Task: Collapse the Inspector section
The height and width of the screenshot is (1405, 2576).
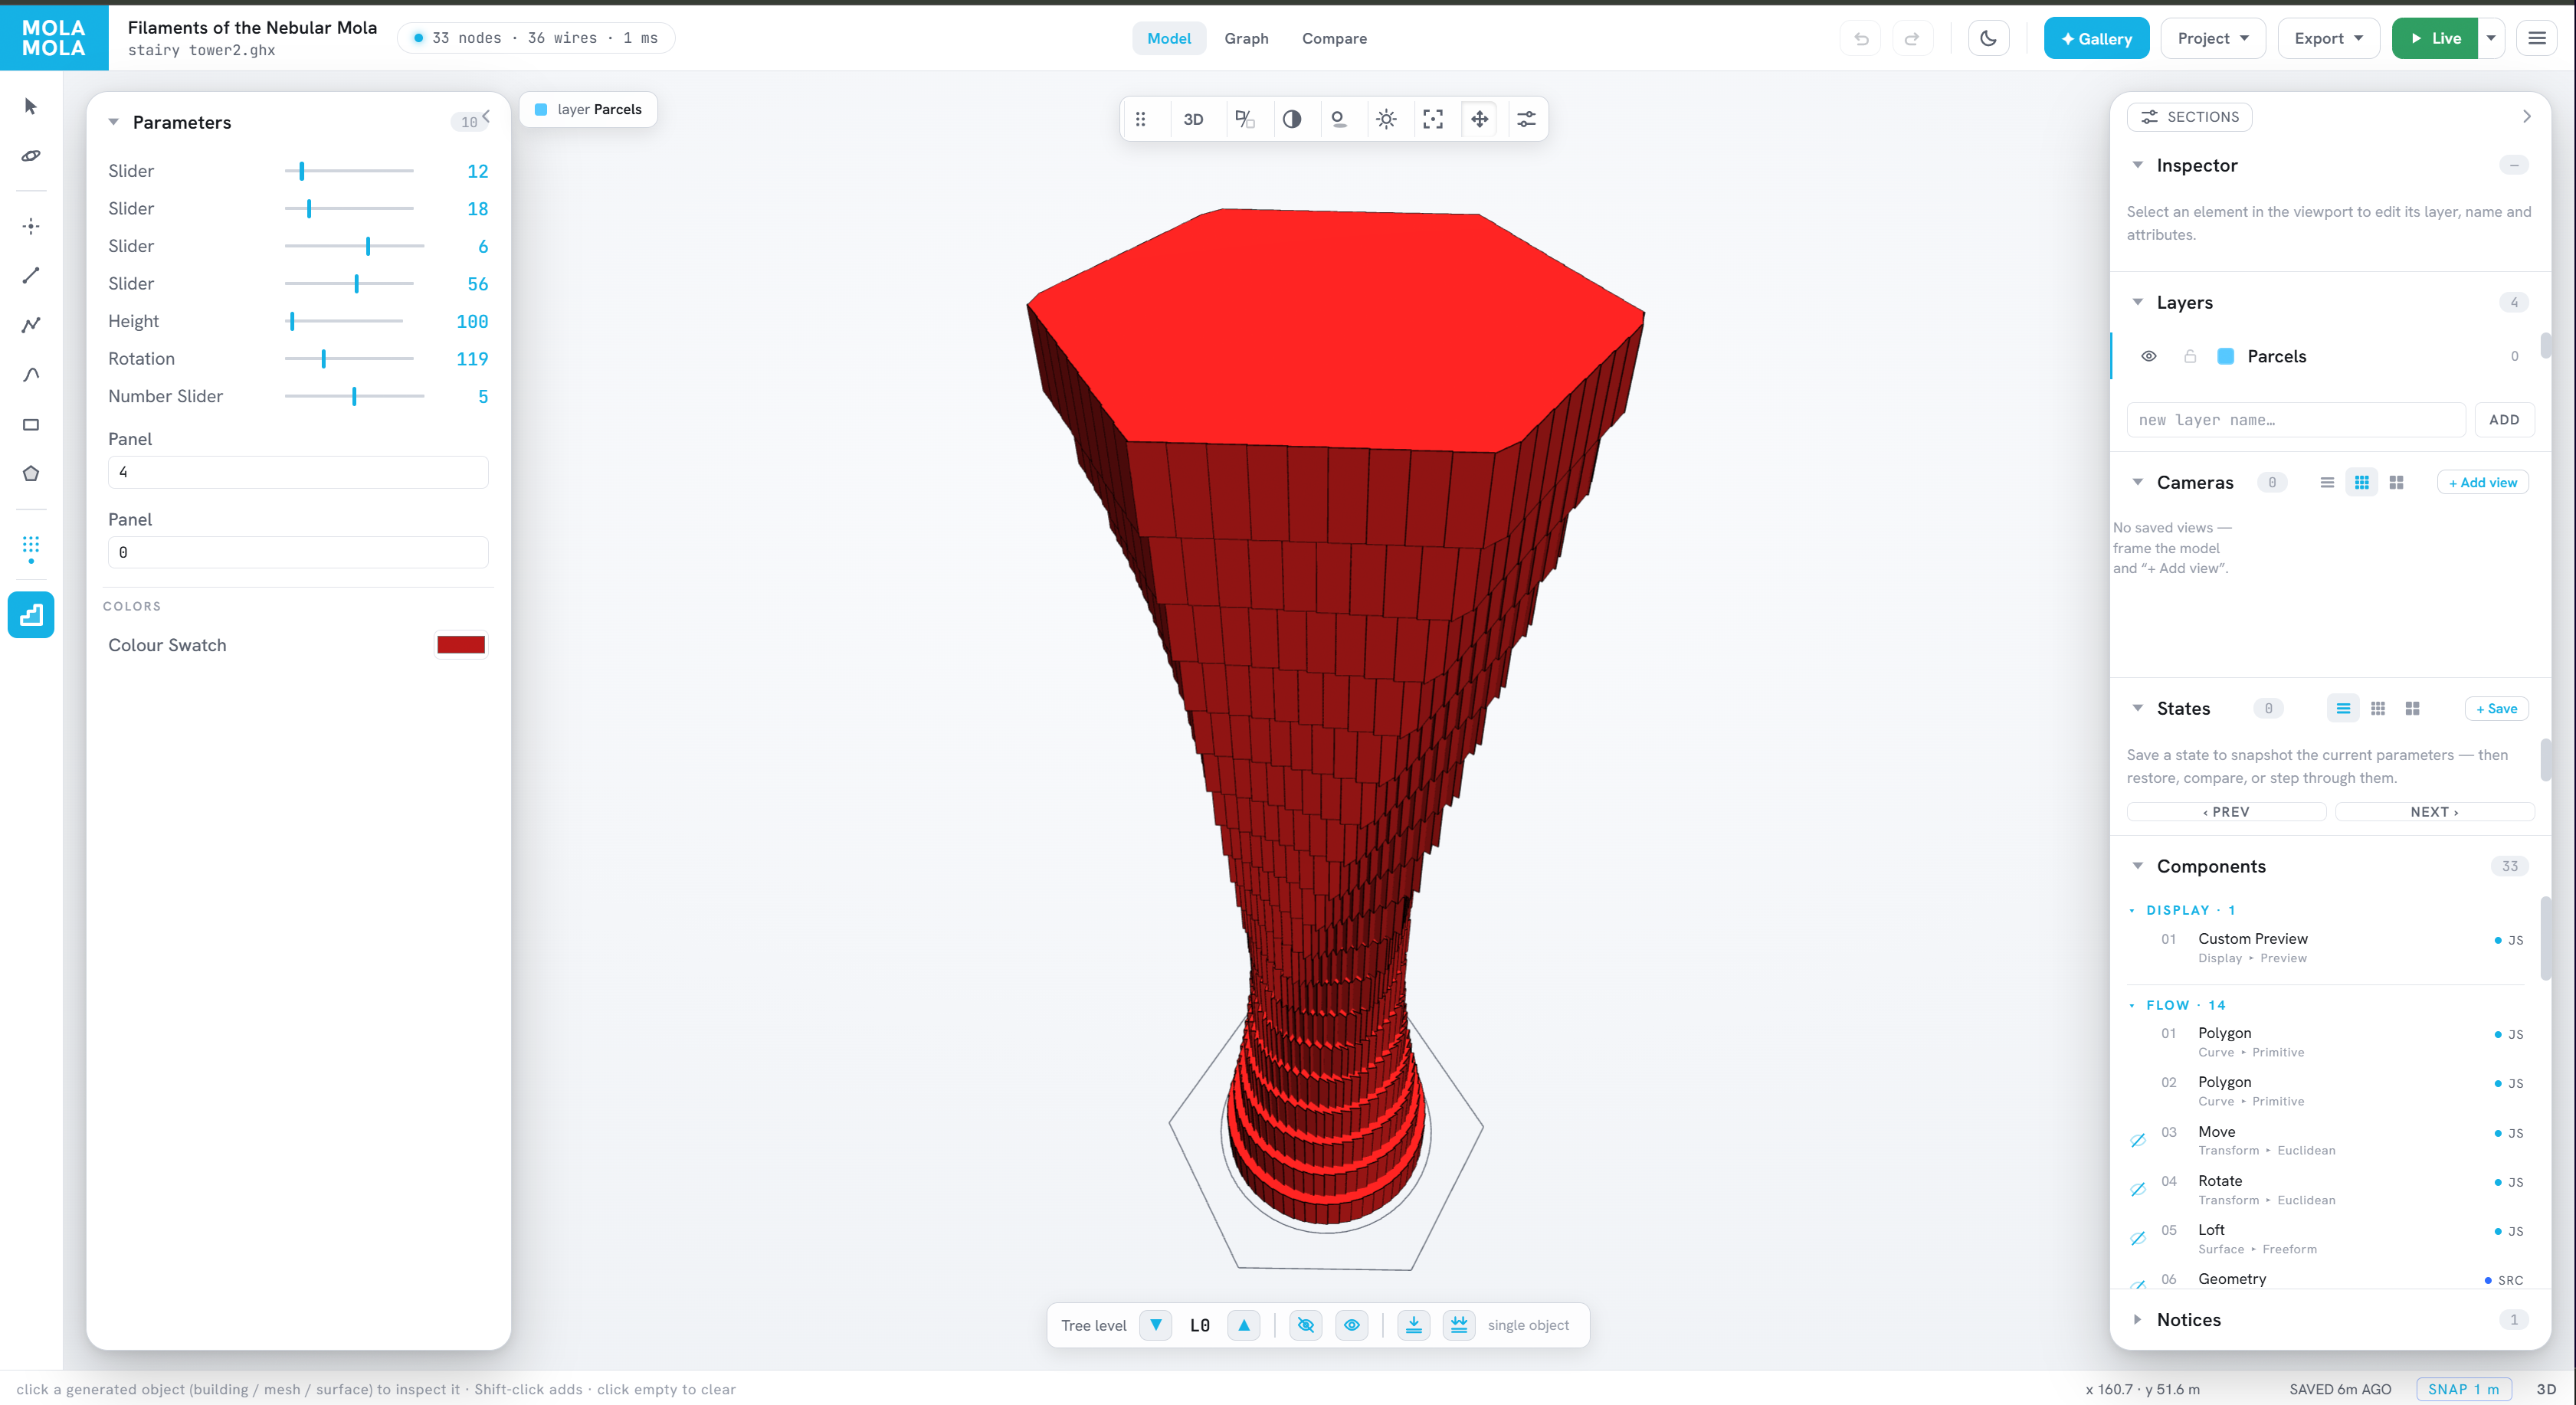Action: click(x=2138, y=165)
